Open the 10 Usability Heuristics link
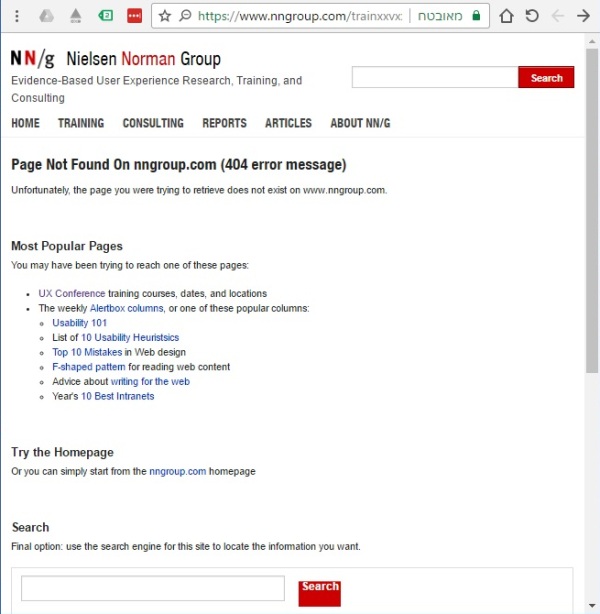Image resolution: width=600 pixels, height=614 pixels. pyautogui.click(x=130, y=338)
